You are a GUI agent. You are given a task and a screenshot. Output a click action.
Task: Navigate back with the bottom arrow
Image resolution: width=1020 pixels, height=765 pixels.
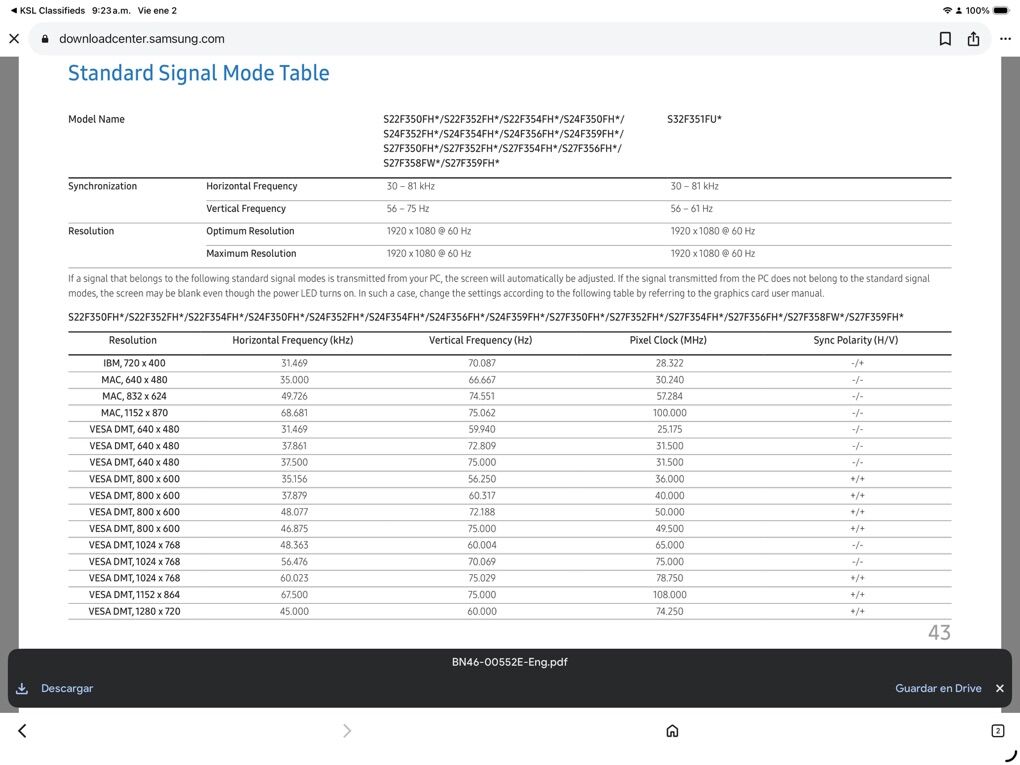point(22,731)
